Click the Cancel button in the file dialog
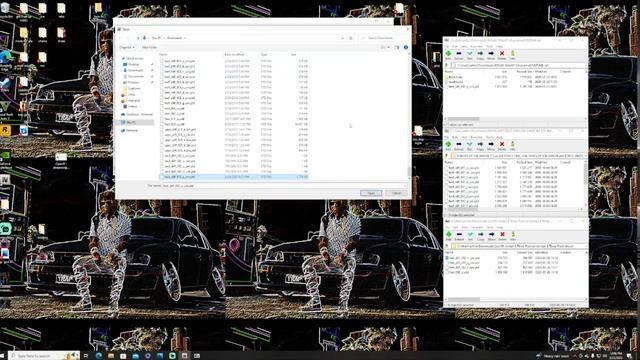The height and width of the screenshot is (360, 640). coord(396,193)
